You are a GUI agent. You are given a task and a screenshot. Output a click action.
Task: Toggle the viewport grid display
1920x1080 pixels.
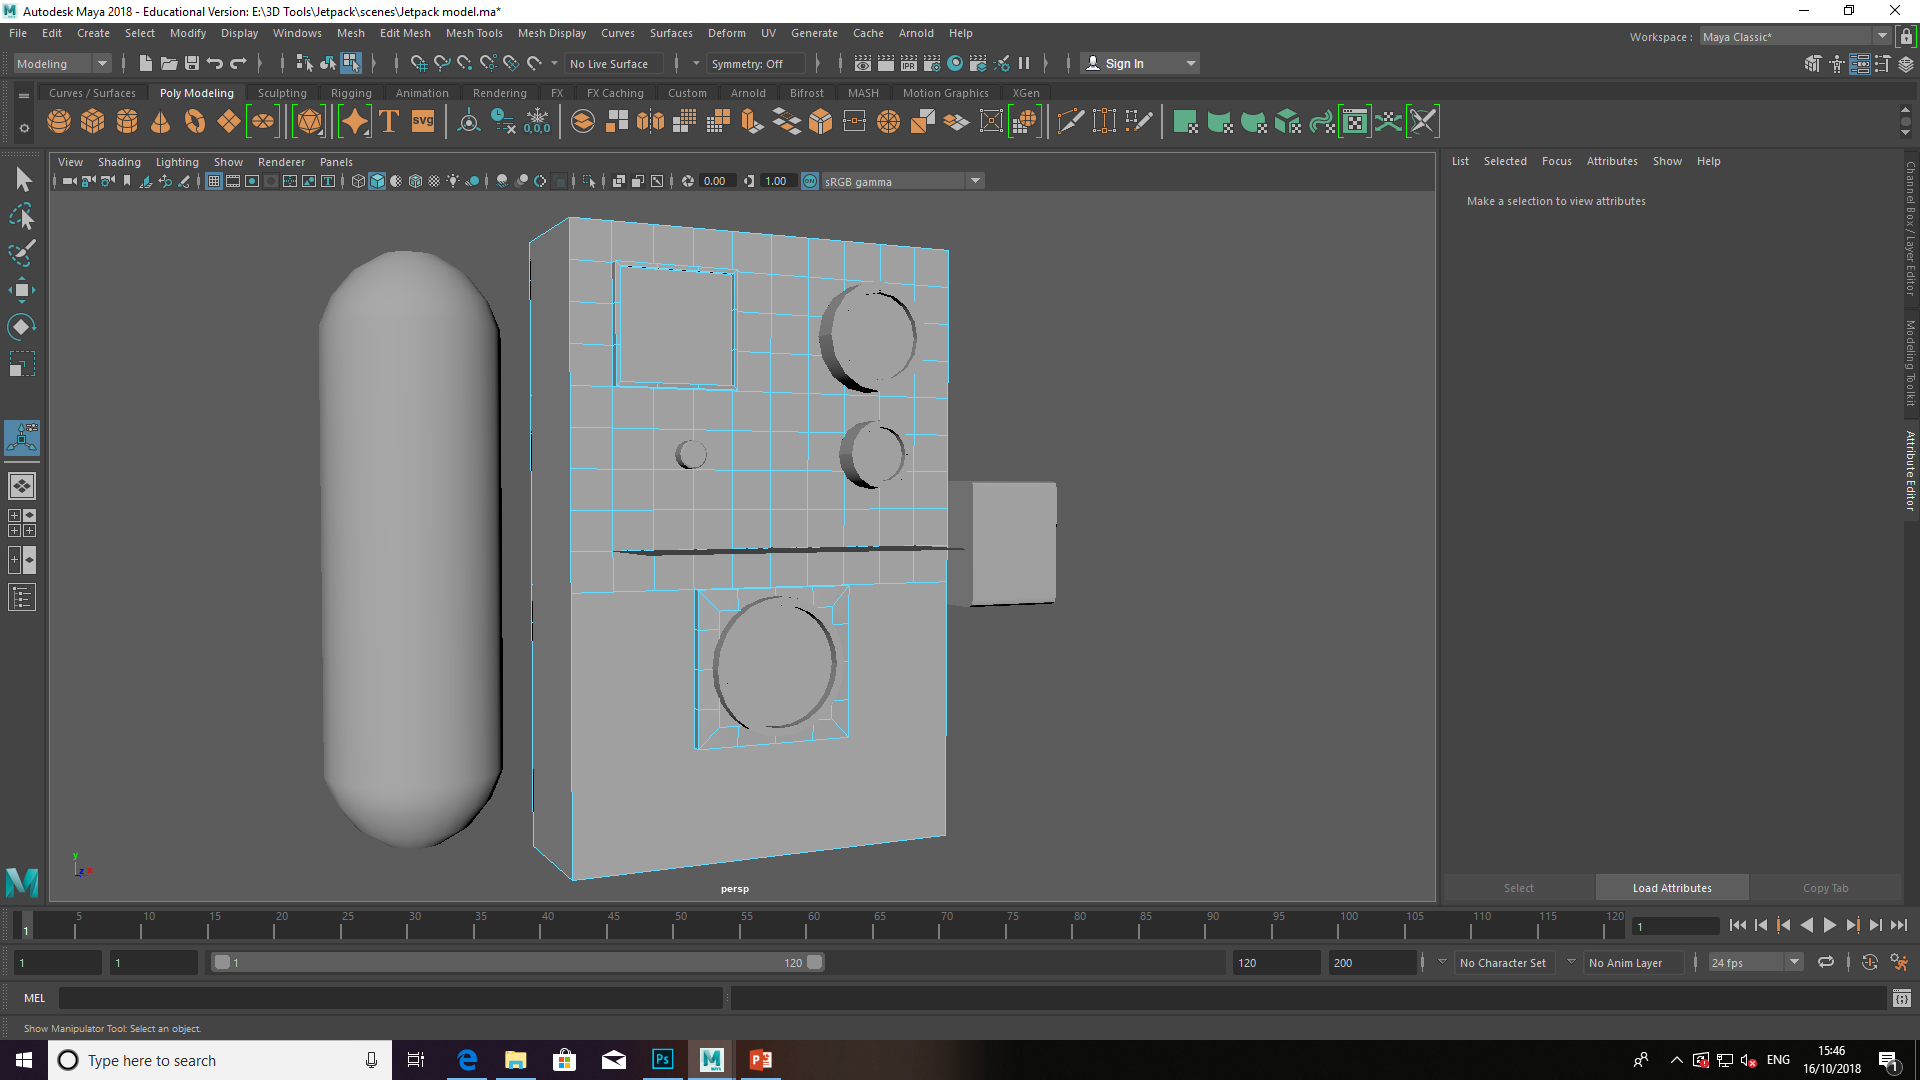tap(214, 181)
